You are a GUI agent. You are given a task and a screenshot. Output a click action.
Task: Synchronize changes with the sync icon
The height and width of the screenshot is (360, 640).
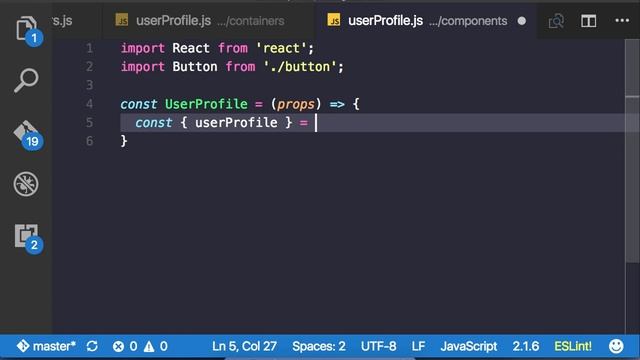point(92,347)
